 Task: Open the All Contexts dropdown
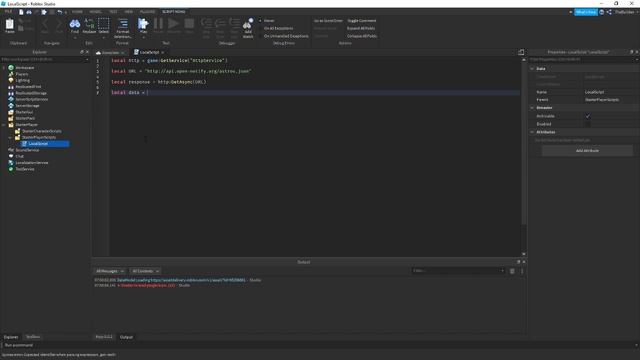(x=145, y=271)
